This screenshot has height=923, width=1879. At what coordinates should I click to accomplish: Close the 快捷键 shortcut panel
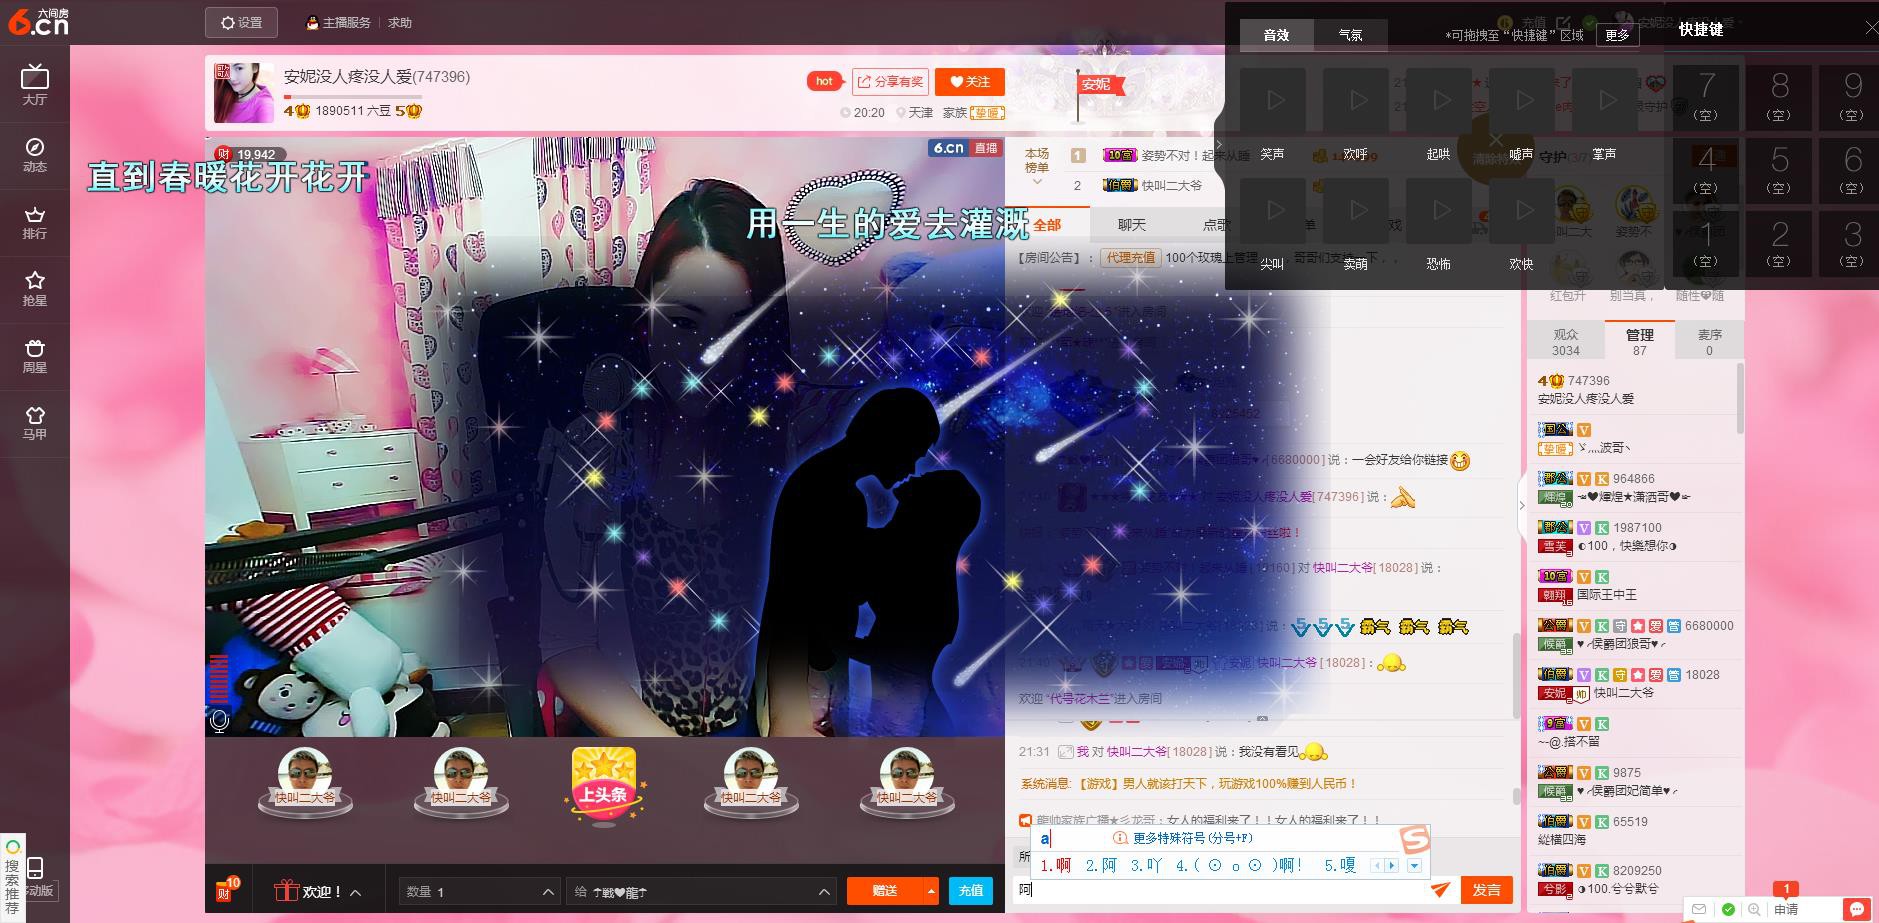pos(1871,28)
